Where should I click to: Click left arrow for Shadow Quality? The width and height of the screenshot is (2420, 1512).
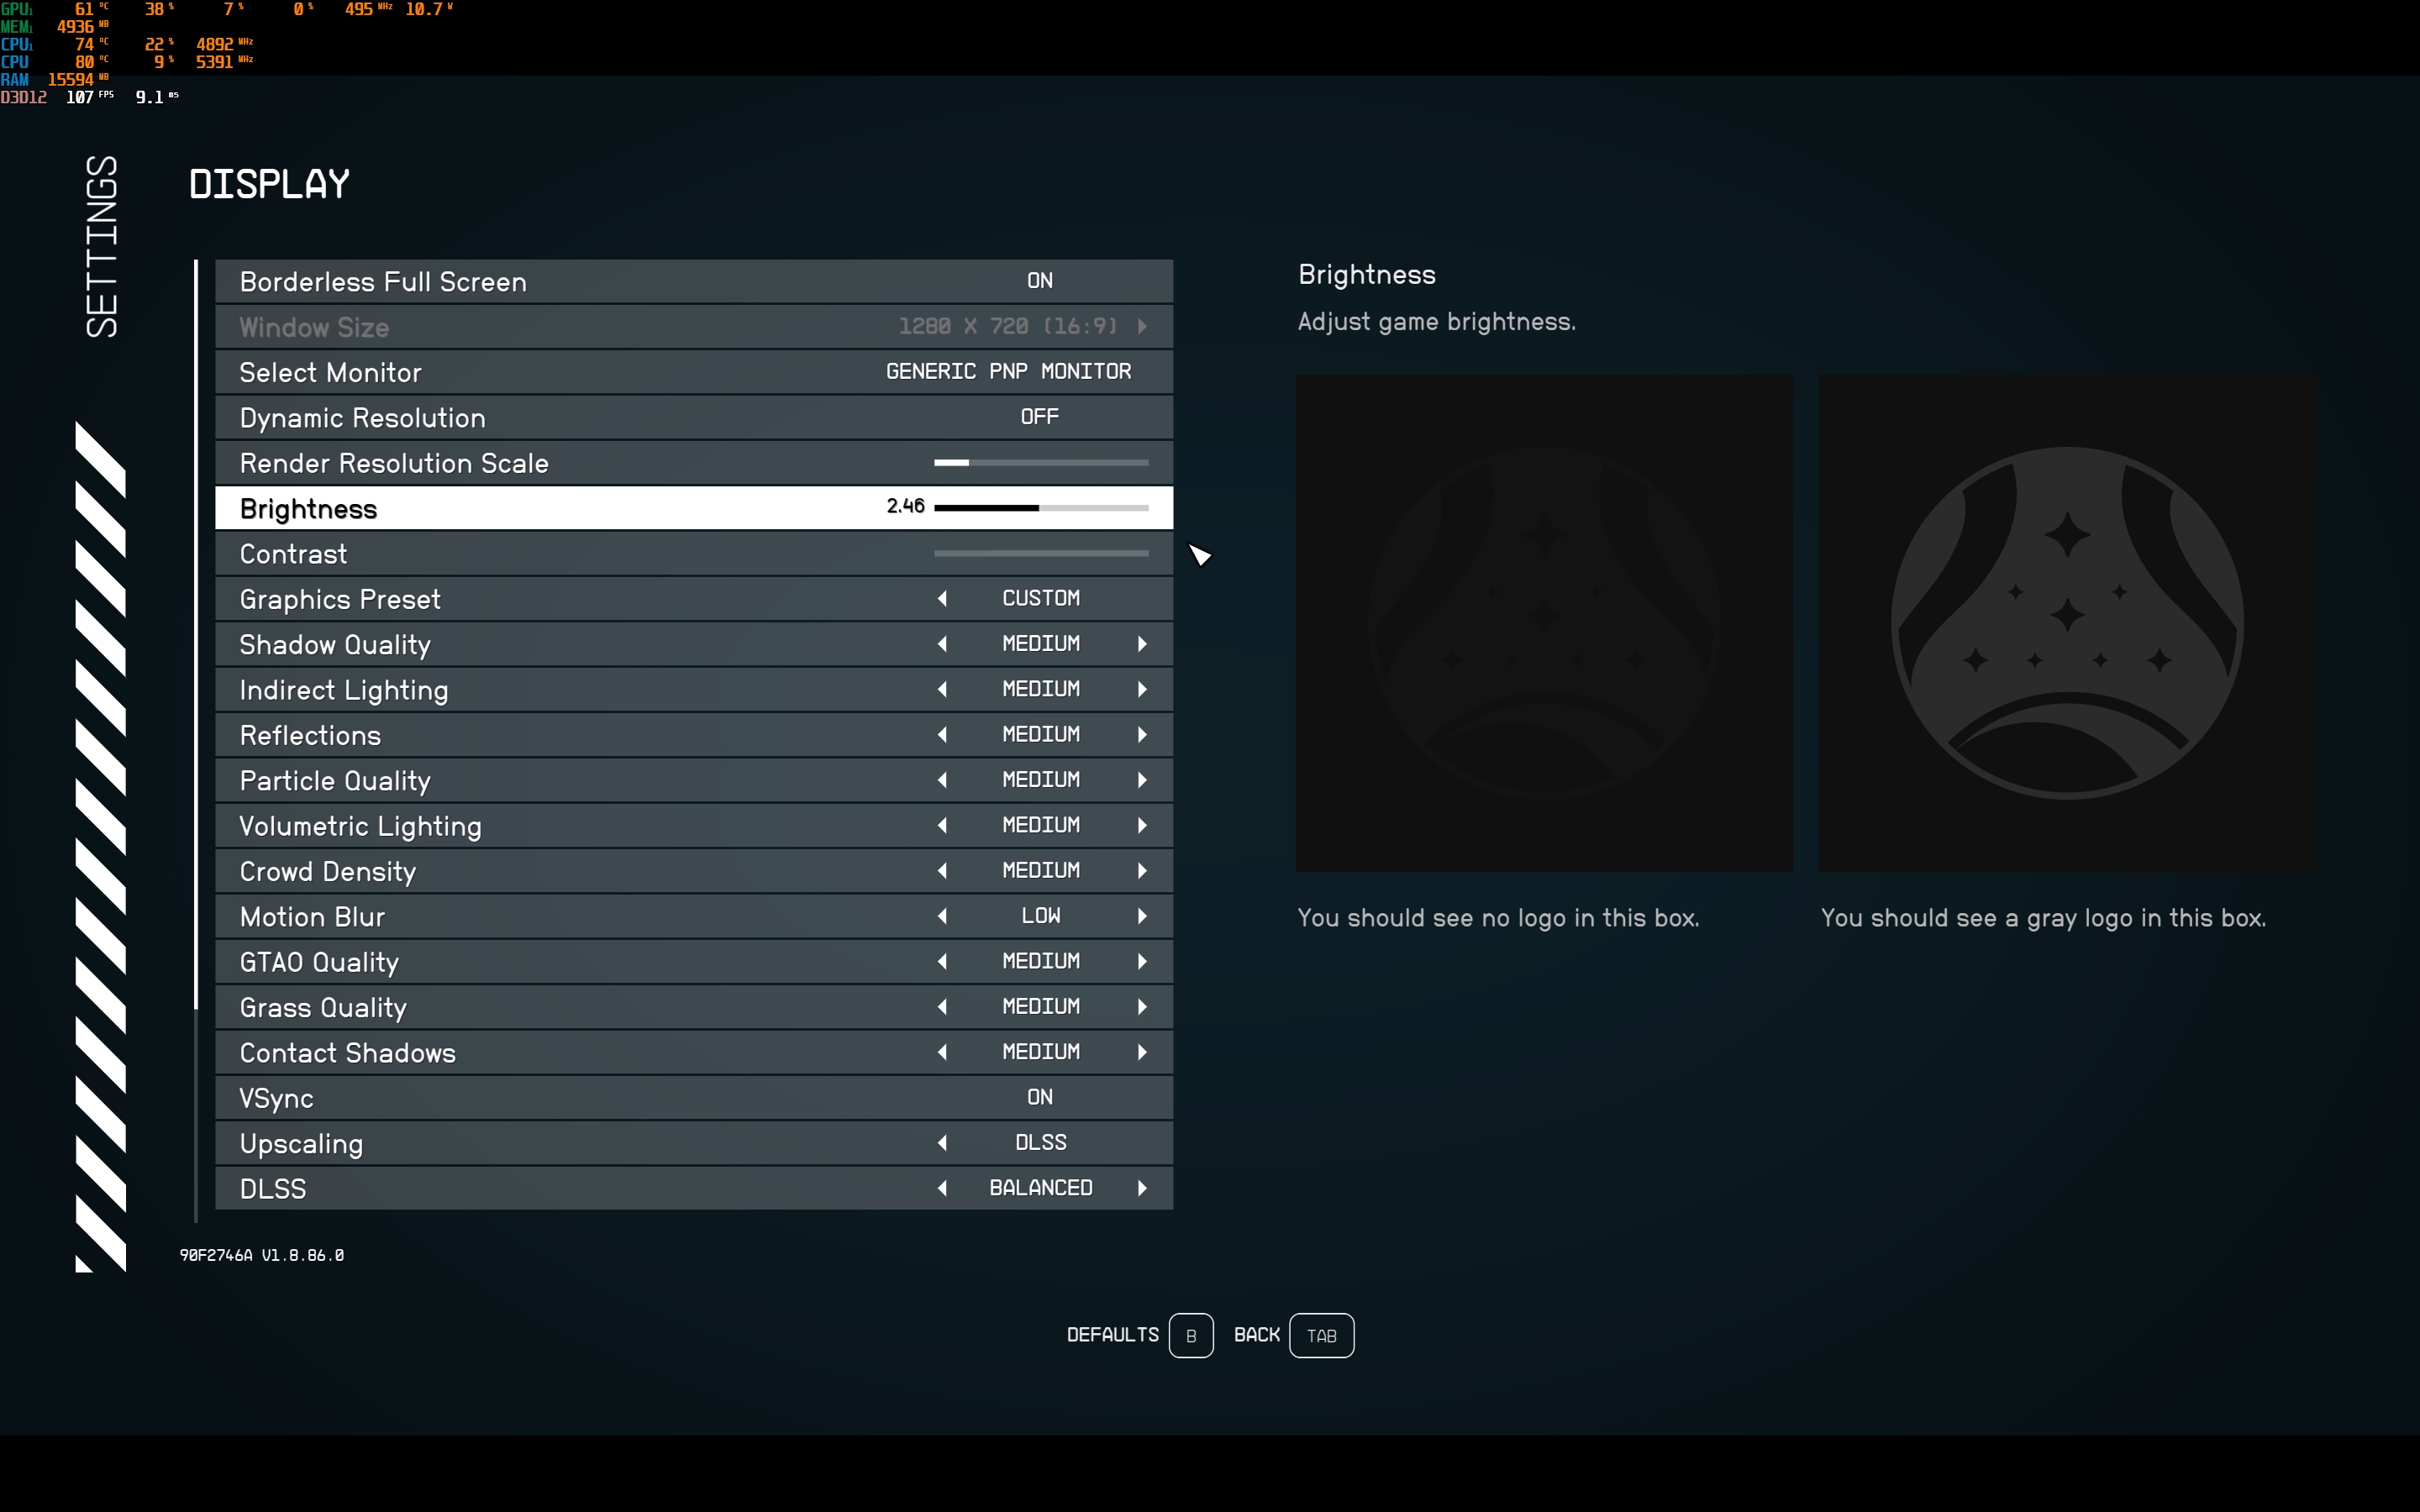(942, 644)
